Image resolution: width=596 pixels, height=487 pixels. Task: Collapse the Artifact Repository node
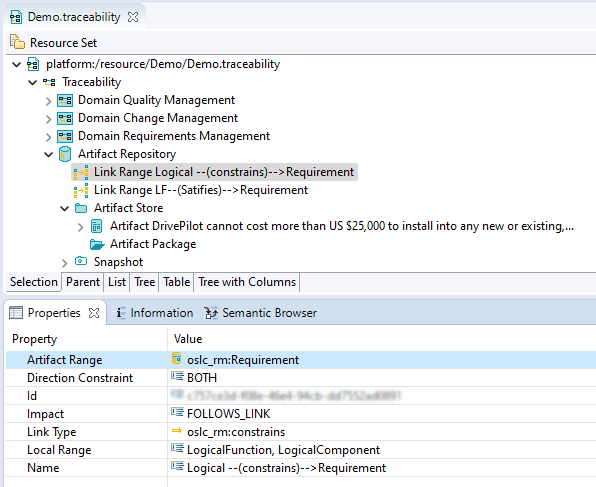click(48, 154)
